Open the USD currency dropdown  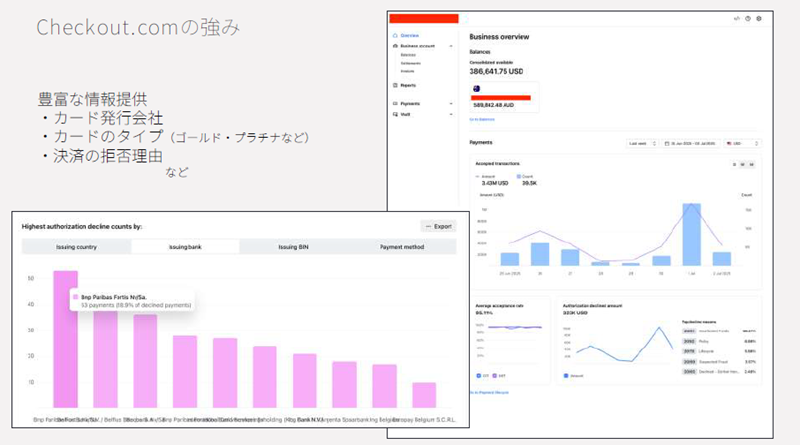pyautogui.click(x=742, y=143)
